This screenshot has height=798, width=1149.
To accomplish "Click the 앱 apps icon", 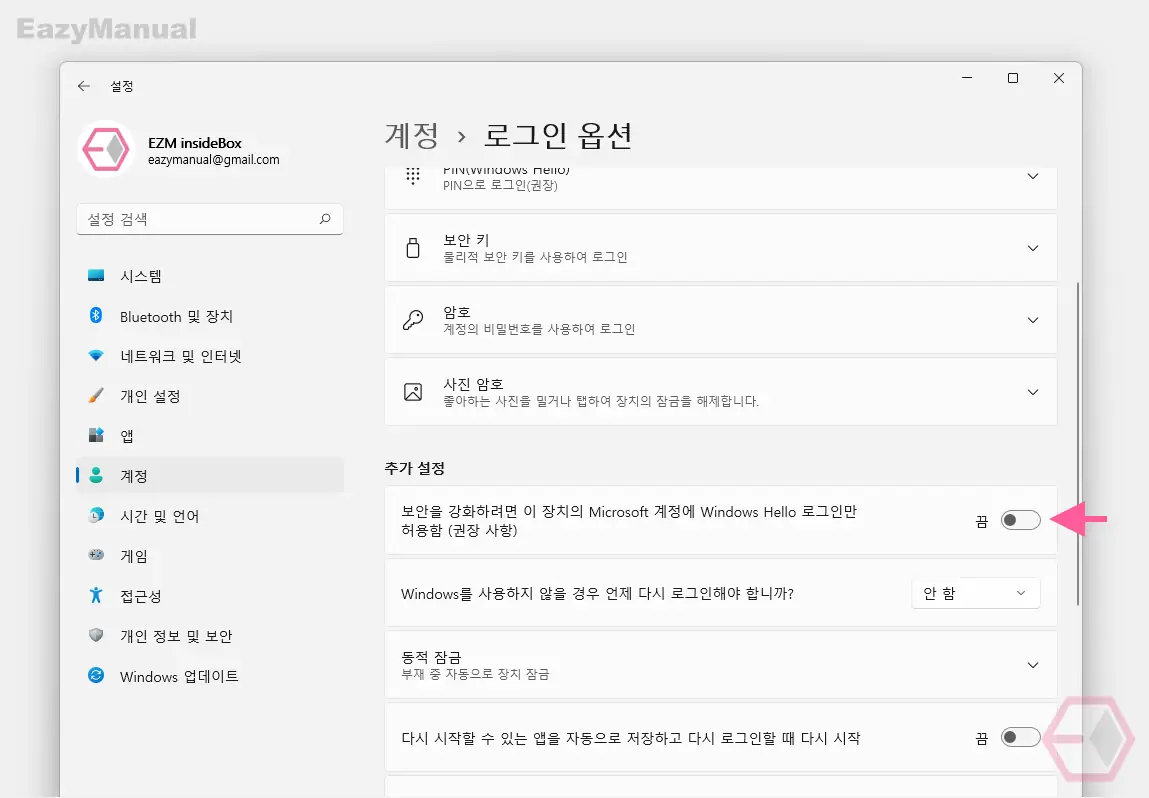I will pos(96,435).
